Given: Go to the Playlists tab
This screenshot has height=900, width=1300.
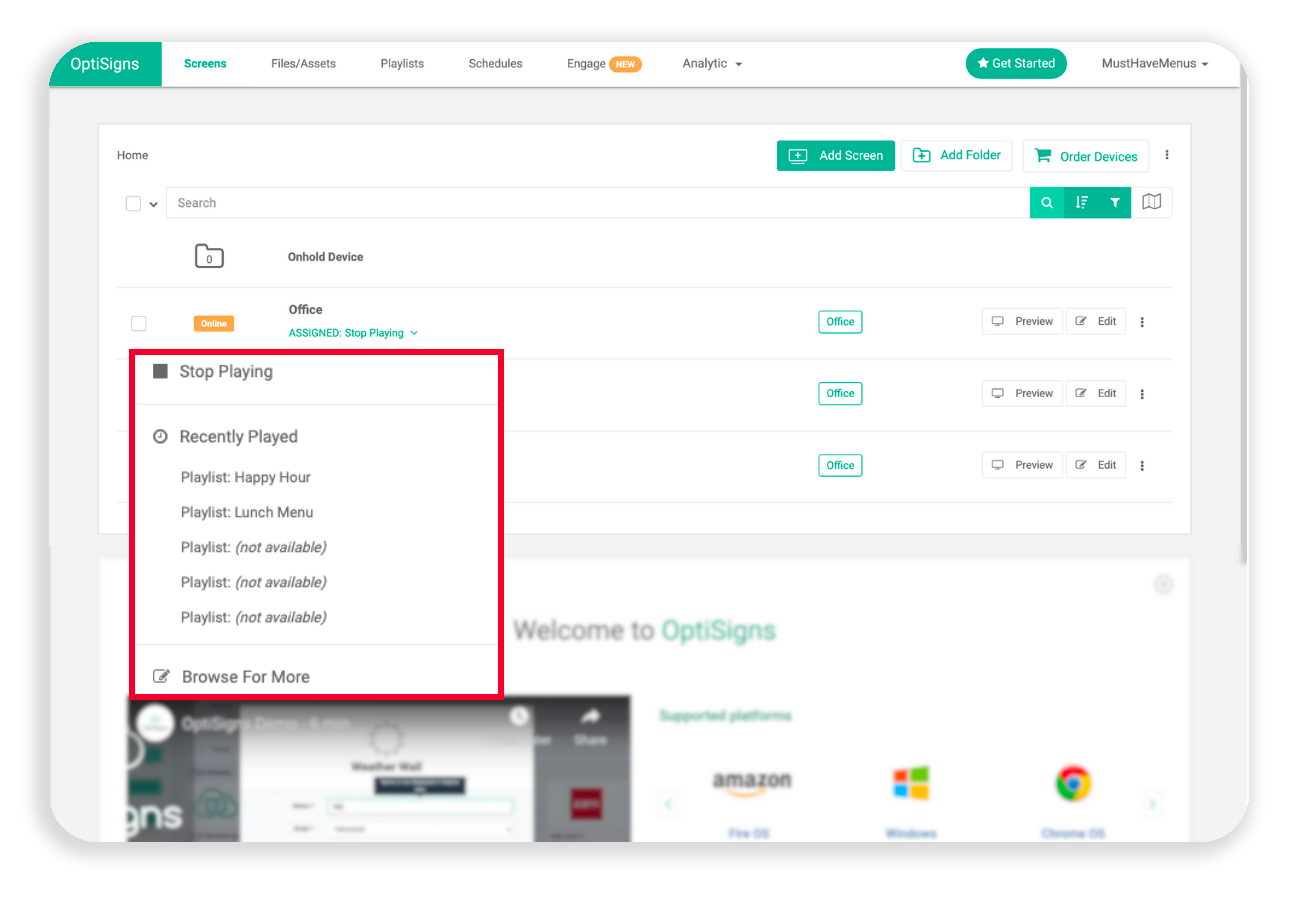Looking at the screenshot, I should [402, 64].
